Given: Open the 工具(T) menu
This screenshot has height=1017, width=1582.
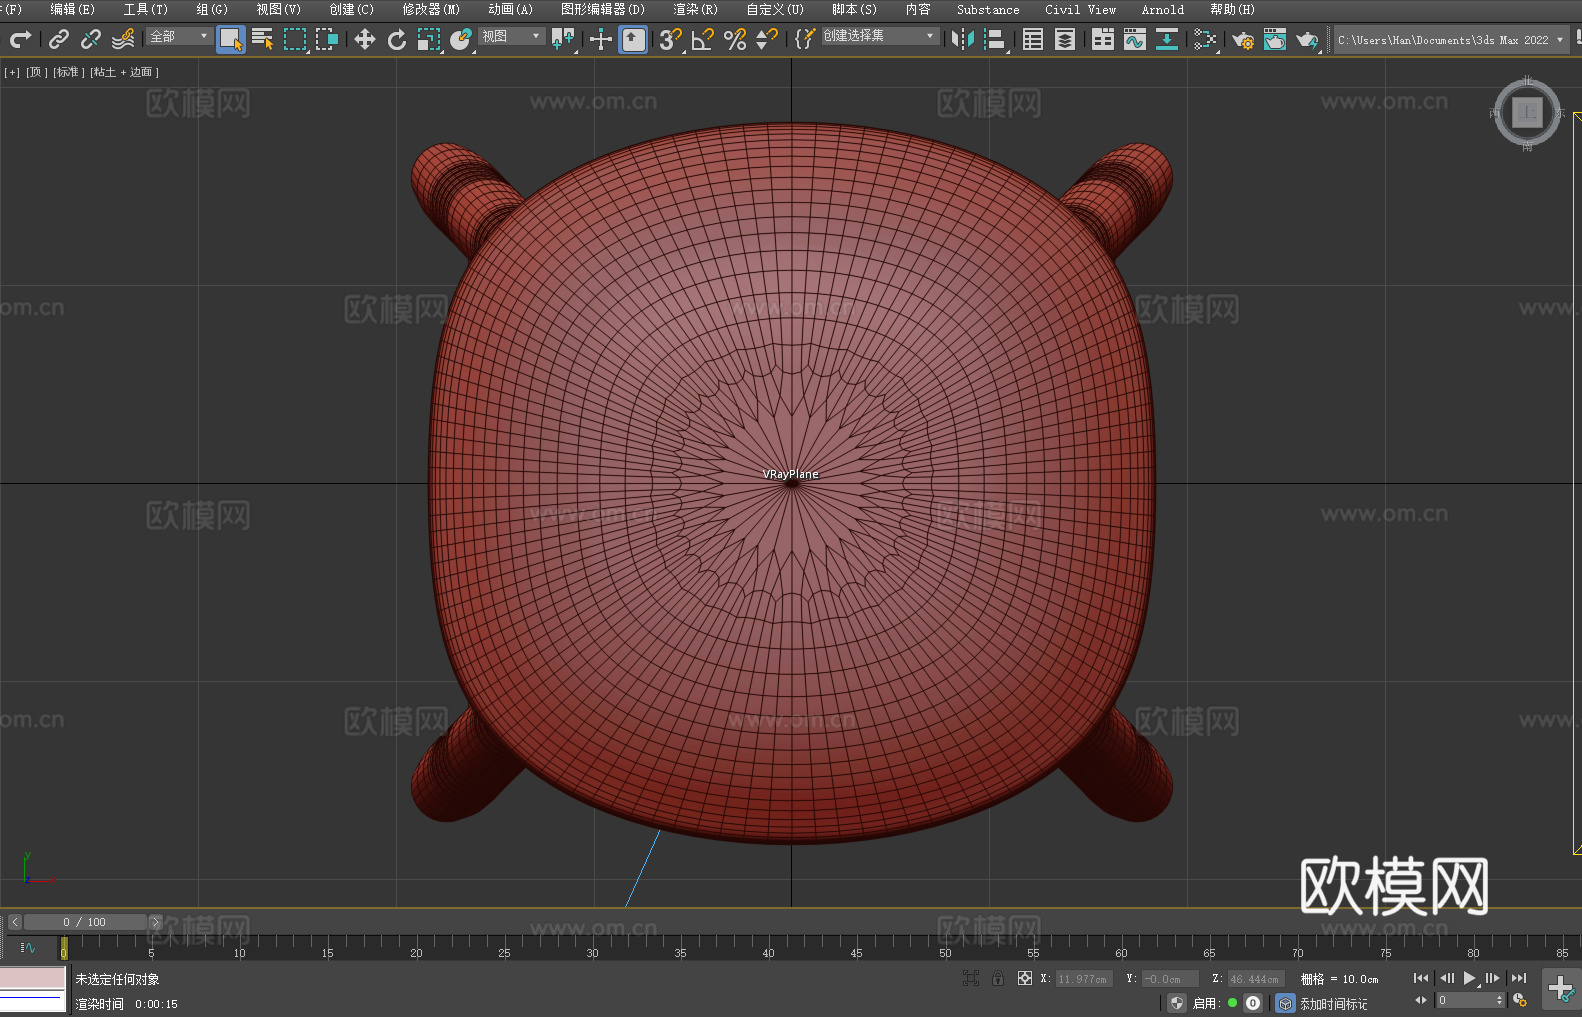Looking at the screenshot, I should tap(146, 9).
